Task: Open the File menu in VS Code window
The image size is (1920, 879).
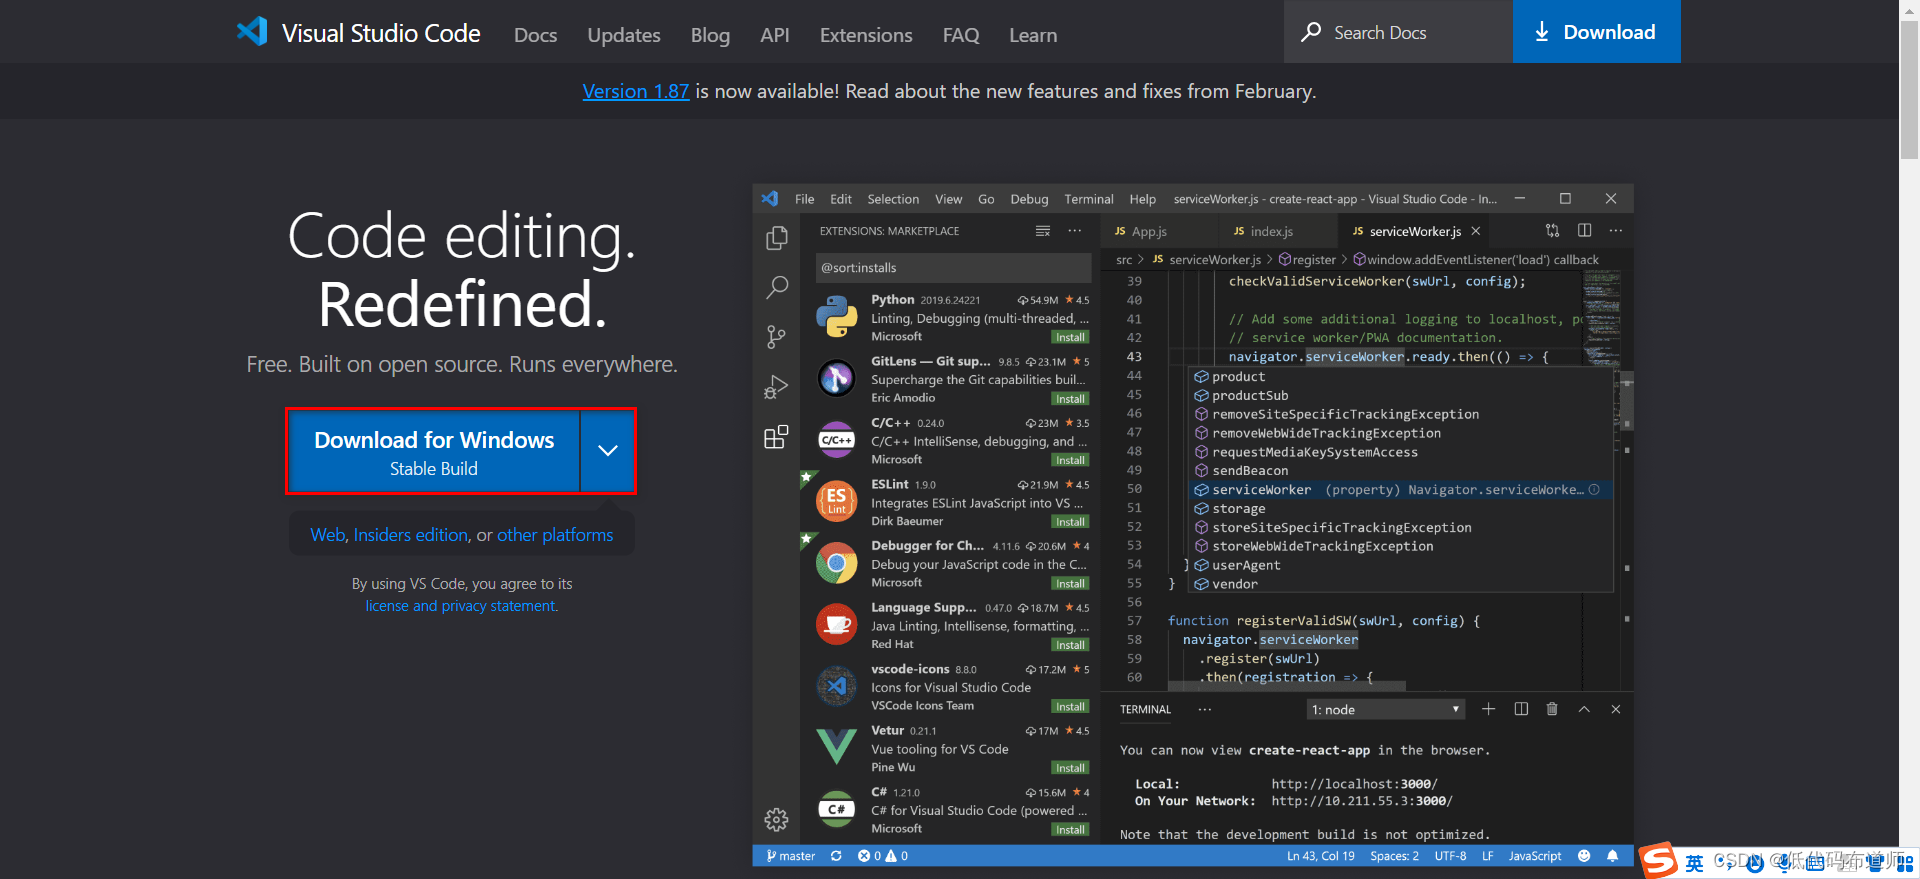Action: click(x=805, y=199)
